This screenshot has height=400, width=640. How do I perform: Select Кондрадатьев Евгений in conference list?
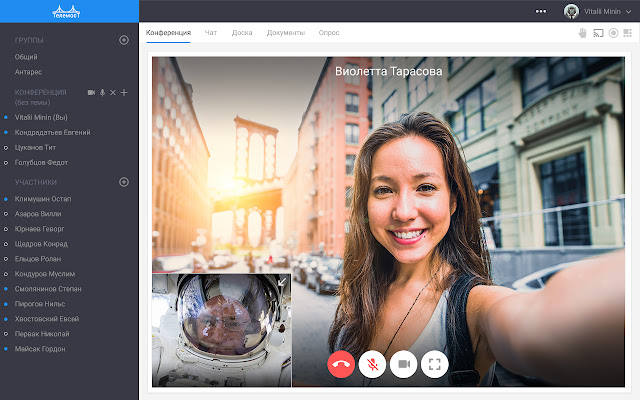tap(53, 132)
